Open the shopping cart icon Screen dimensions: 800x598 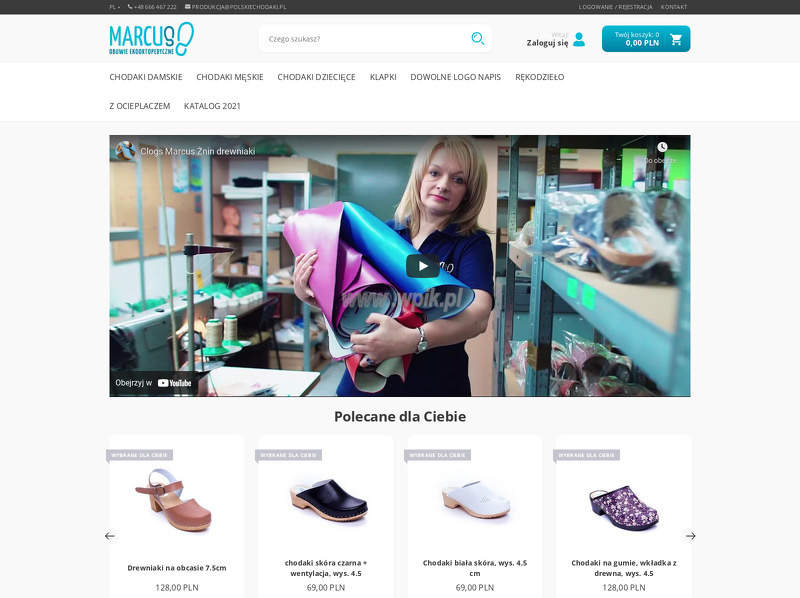tap(676, 39)
